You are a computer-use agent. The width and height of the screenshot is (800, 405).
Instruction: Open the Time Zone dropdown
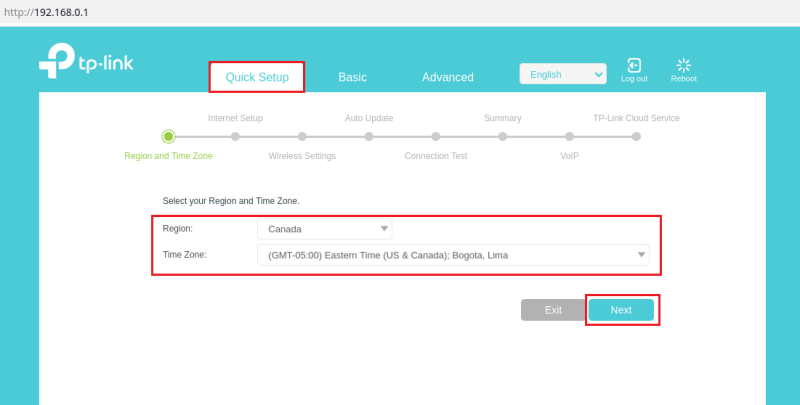click(452, 255)
